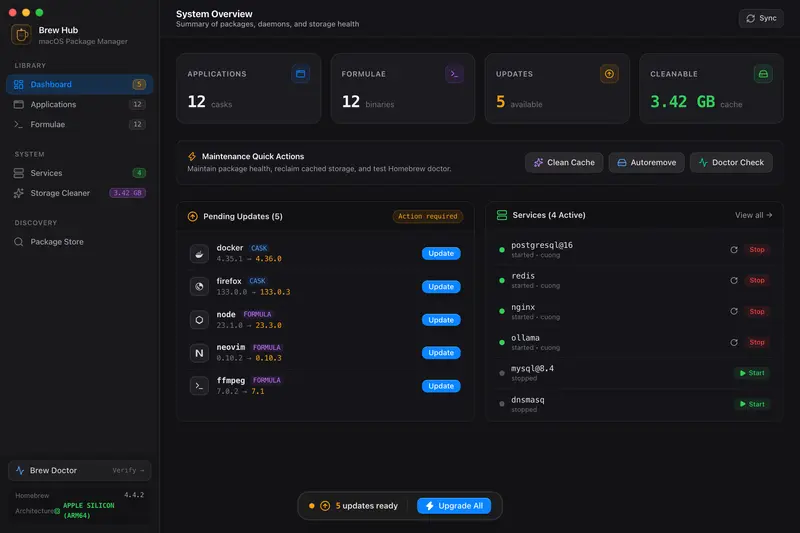Click the 3.42 GB cleanable value

tap(683, 102)
